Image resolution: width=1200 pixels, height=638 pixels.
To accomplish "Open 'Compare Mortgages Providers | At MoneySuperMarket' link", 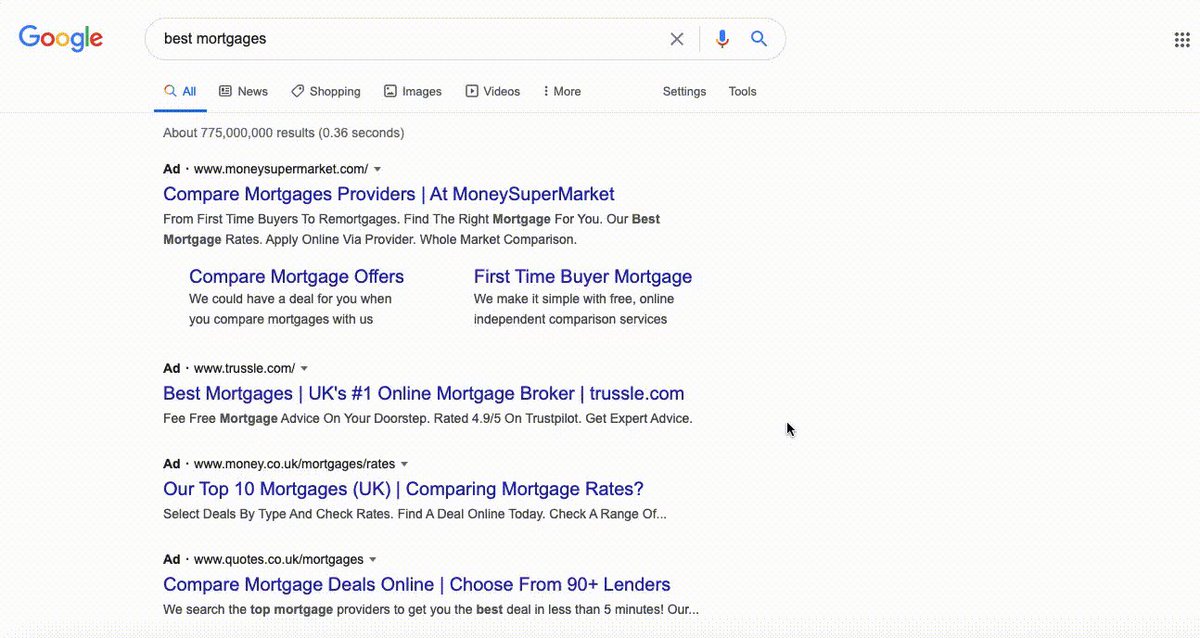I will point(389,194).
